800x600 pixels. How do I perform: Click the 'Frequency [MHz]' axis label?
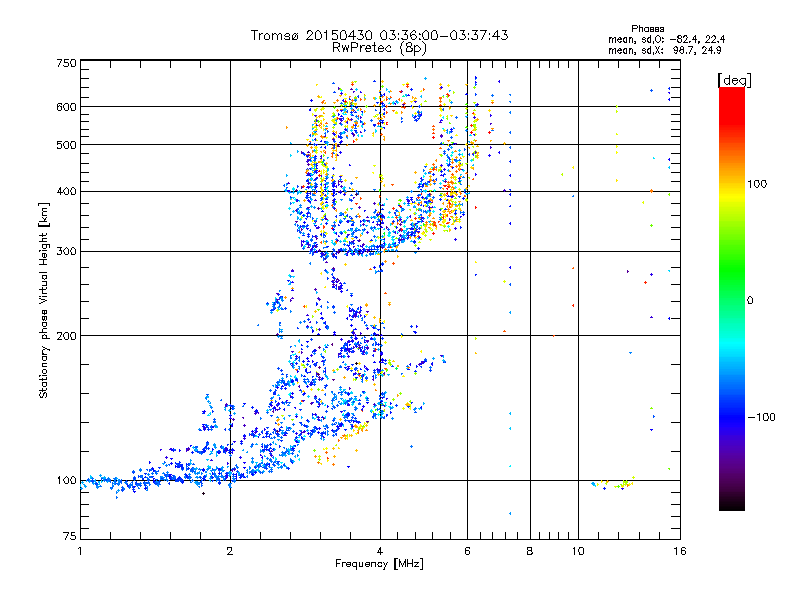379,564
